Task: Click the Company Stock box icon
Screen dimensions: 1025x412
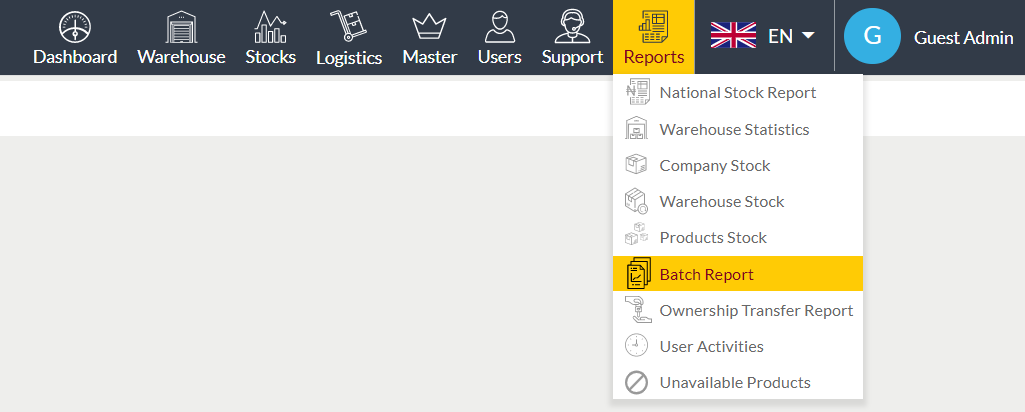Action: coord(637,165)
